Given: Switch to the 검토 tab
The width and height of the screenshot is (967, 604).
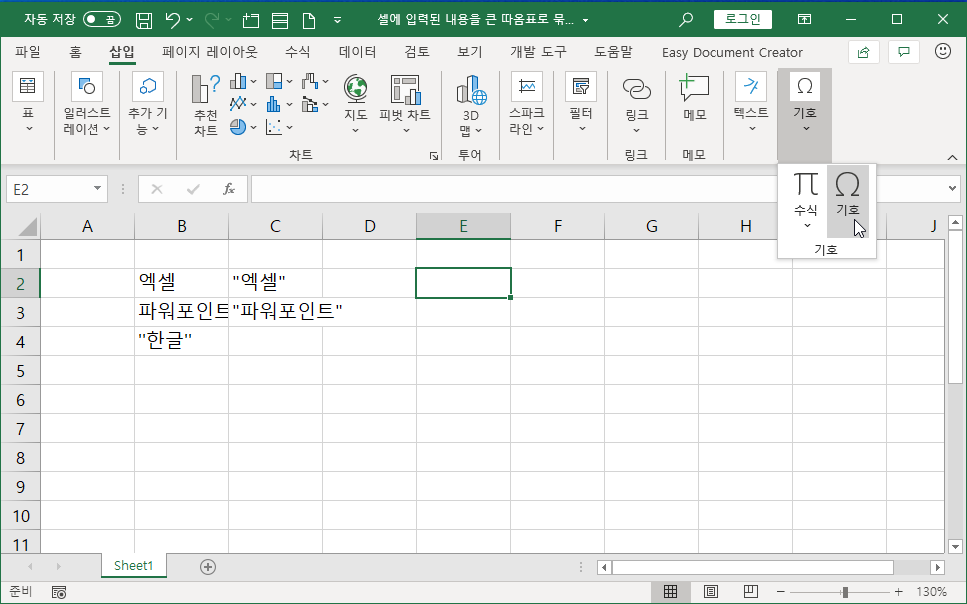Looking at the screenshot, I should (x=416, y=52).
